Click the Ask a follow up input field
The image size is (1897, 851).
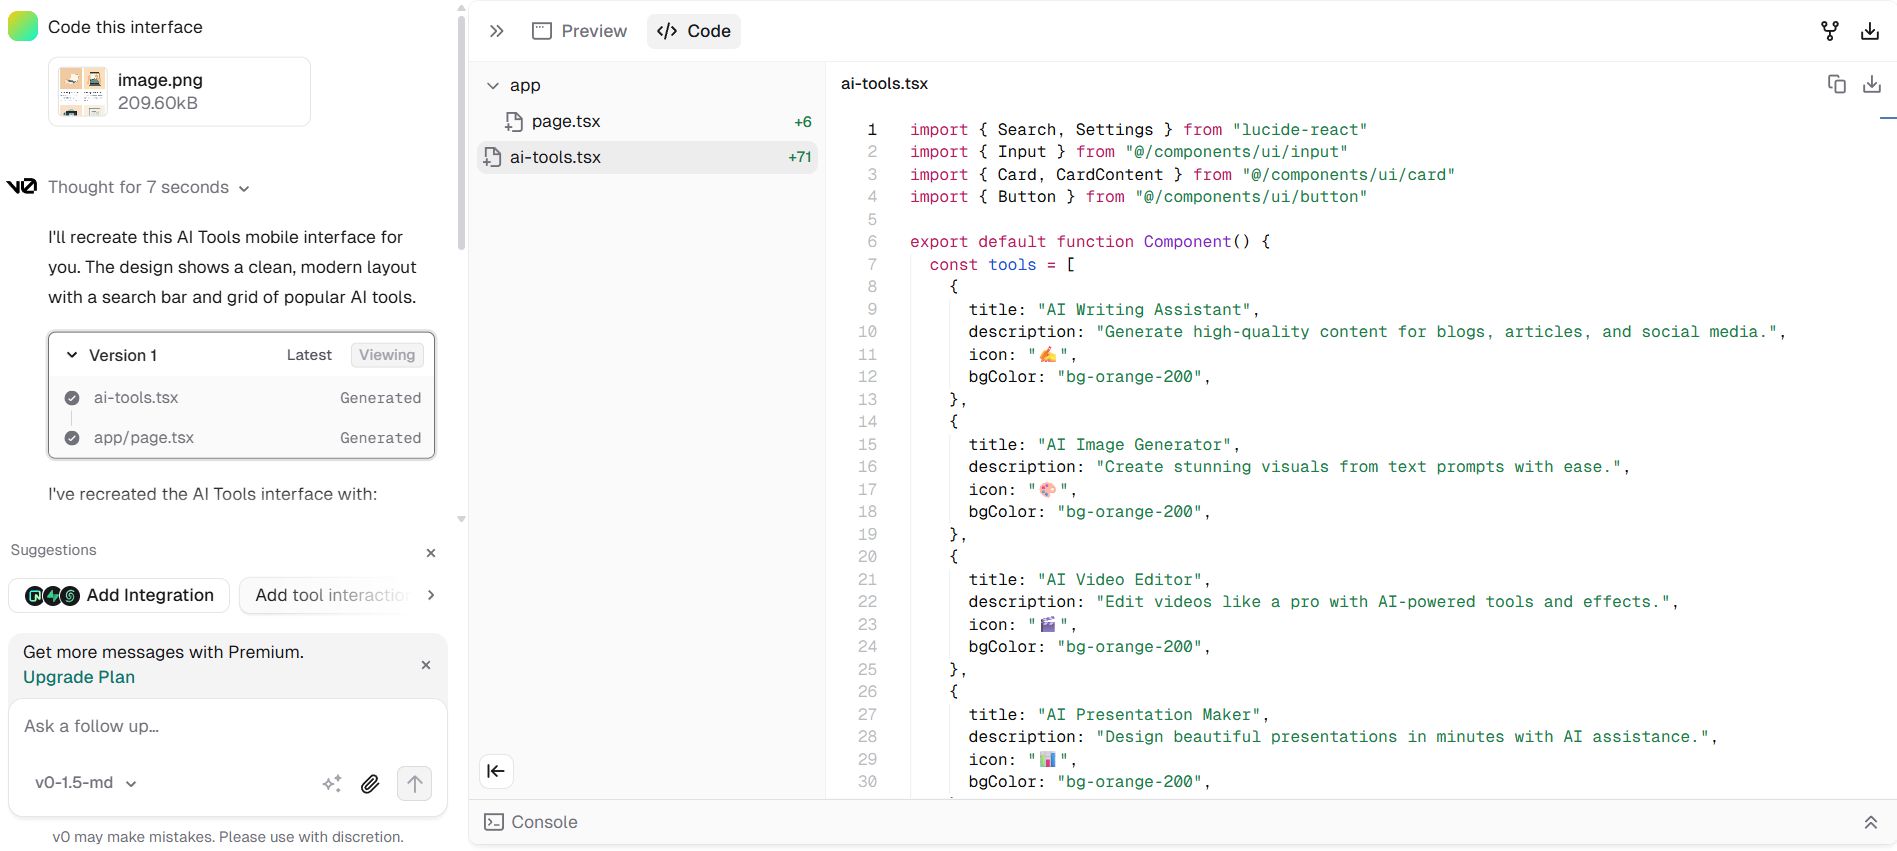coord(228,726)
